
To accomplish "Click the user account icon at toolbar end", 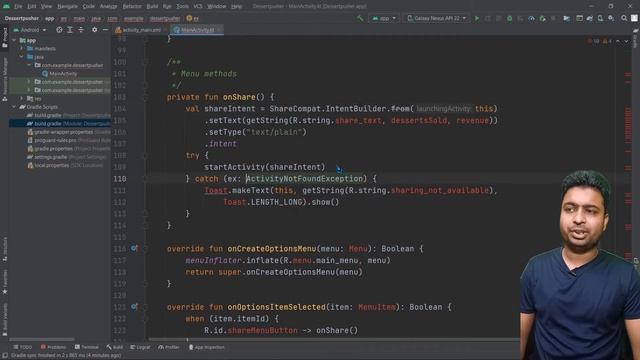I will [x=634, y=18].
